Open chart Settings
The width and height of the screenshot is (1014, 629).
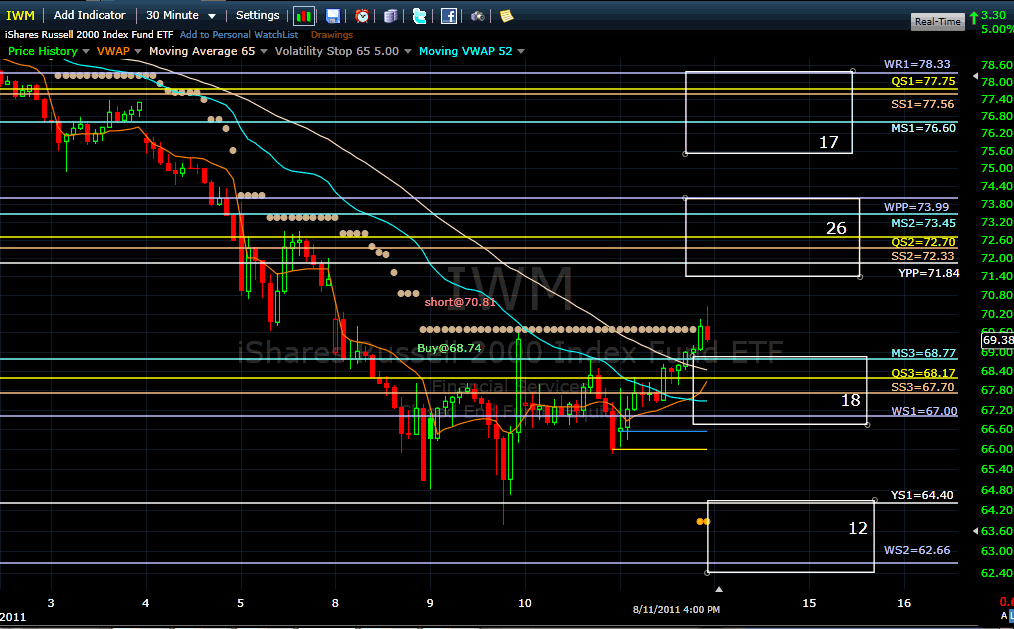tap(257, 15)
